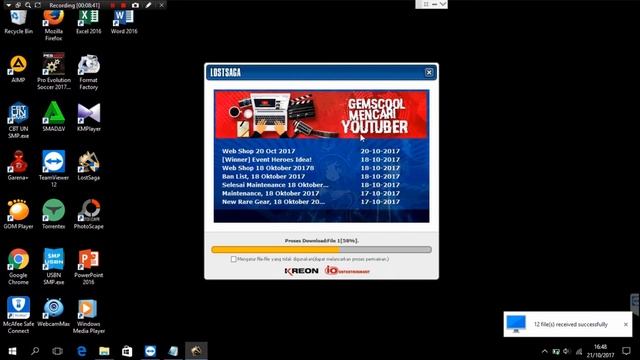Open the Recycle Bin desktop icon
Viewport: 640px width, 360px height.
pos(18,22)
